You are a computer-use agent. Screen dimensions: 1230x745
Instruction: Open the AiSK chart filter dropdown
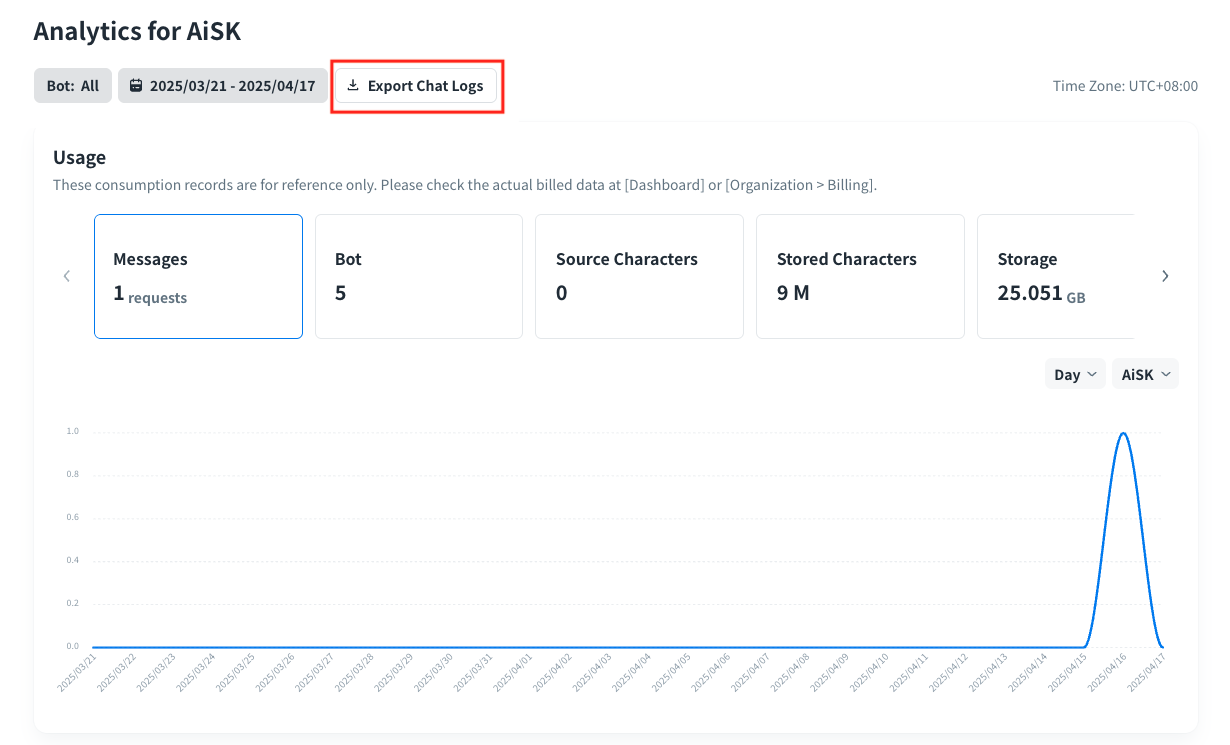1145,374
